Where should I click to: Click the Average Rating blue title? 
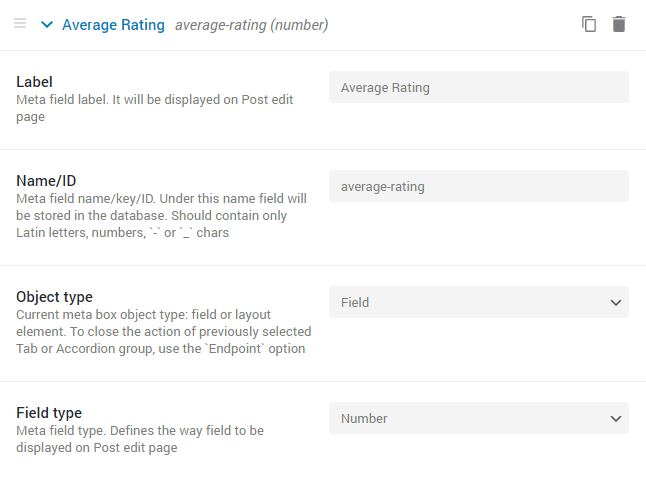tap(113, 25)
